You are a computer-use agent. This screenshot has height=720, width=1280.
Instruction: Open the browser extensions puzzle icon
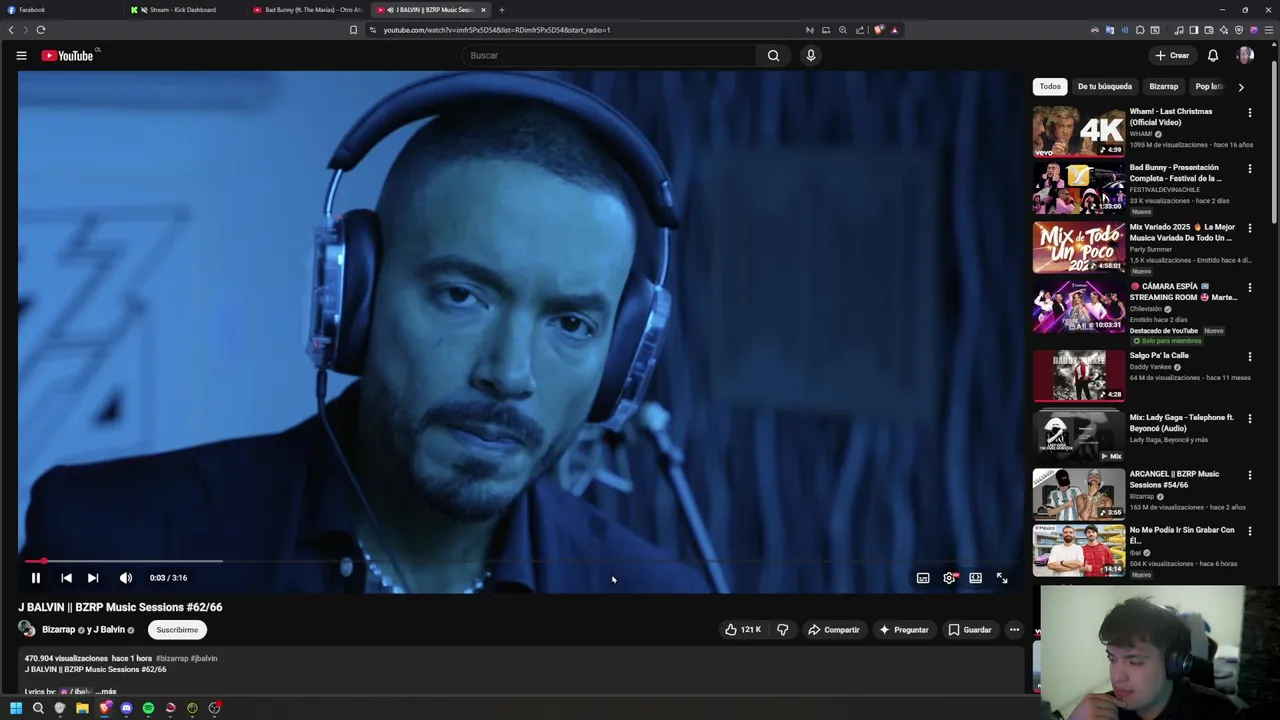[x=1140, y=30]
